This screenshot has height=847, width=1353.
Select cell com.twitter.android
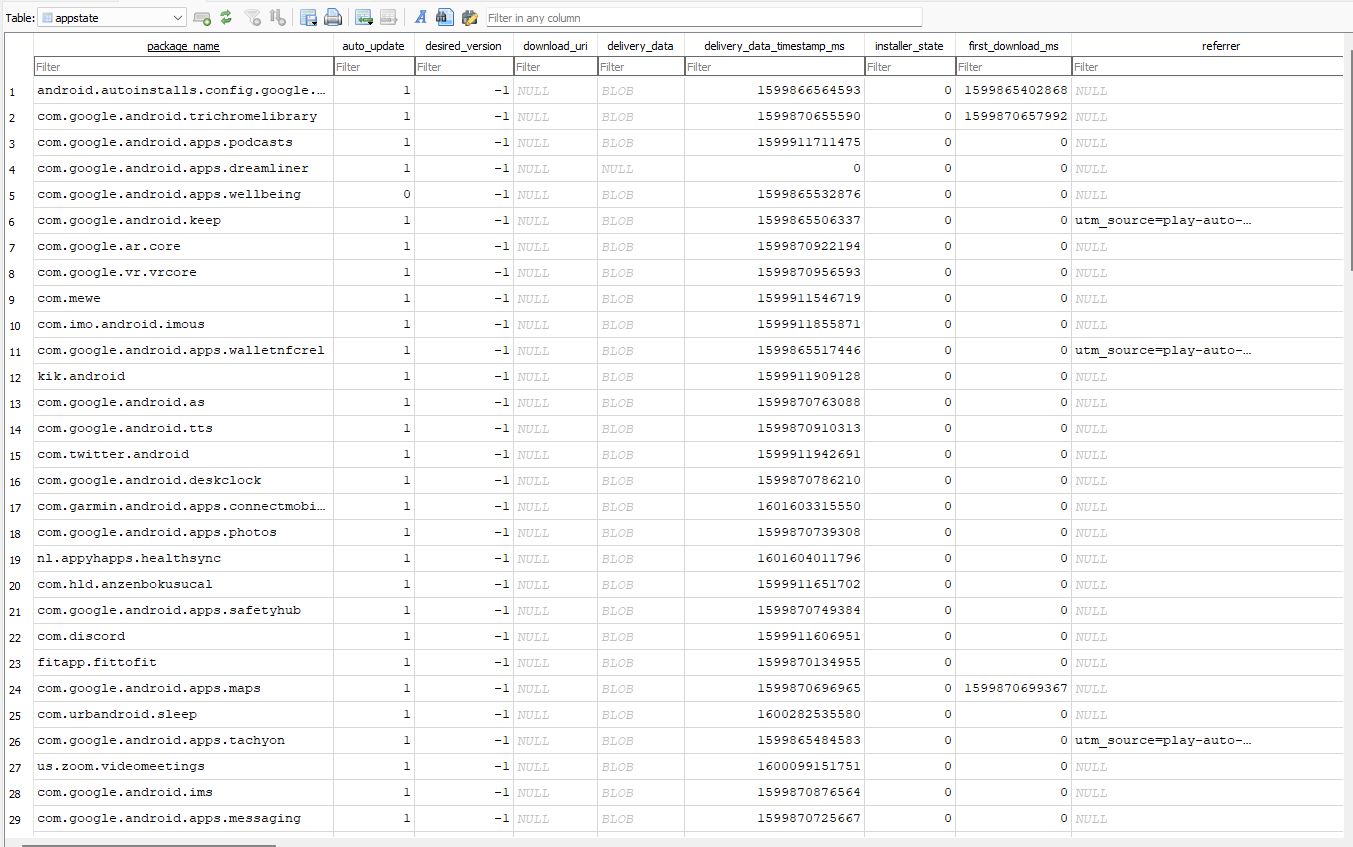coord(183,454)
